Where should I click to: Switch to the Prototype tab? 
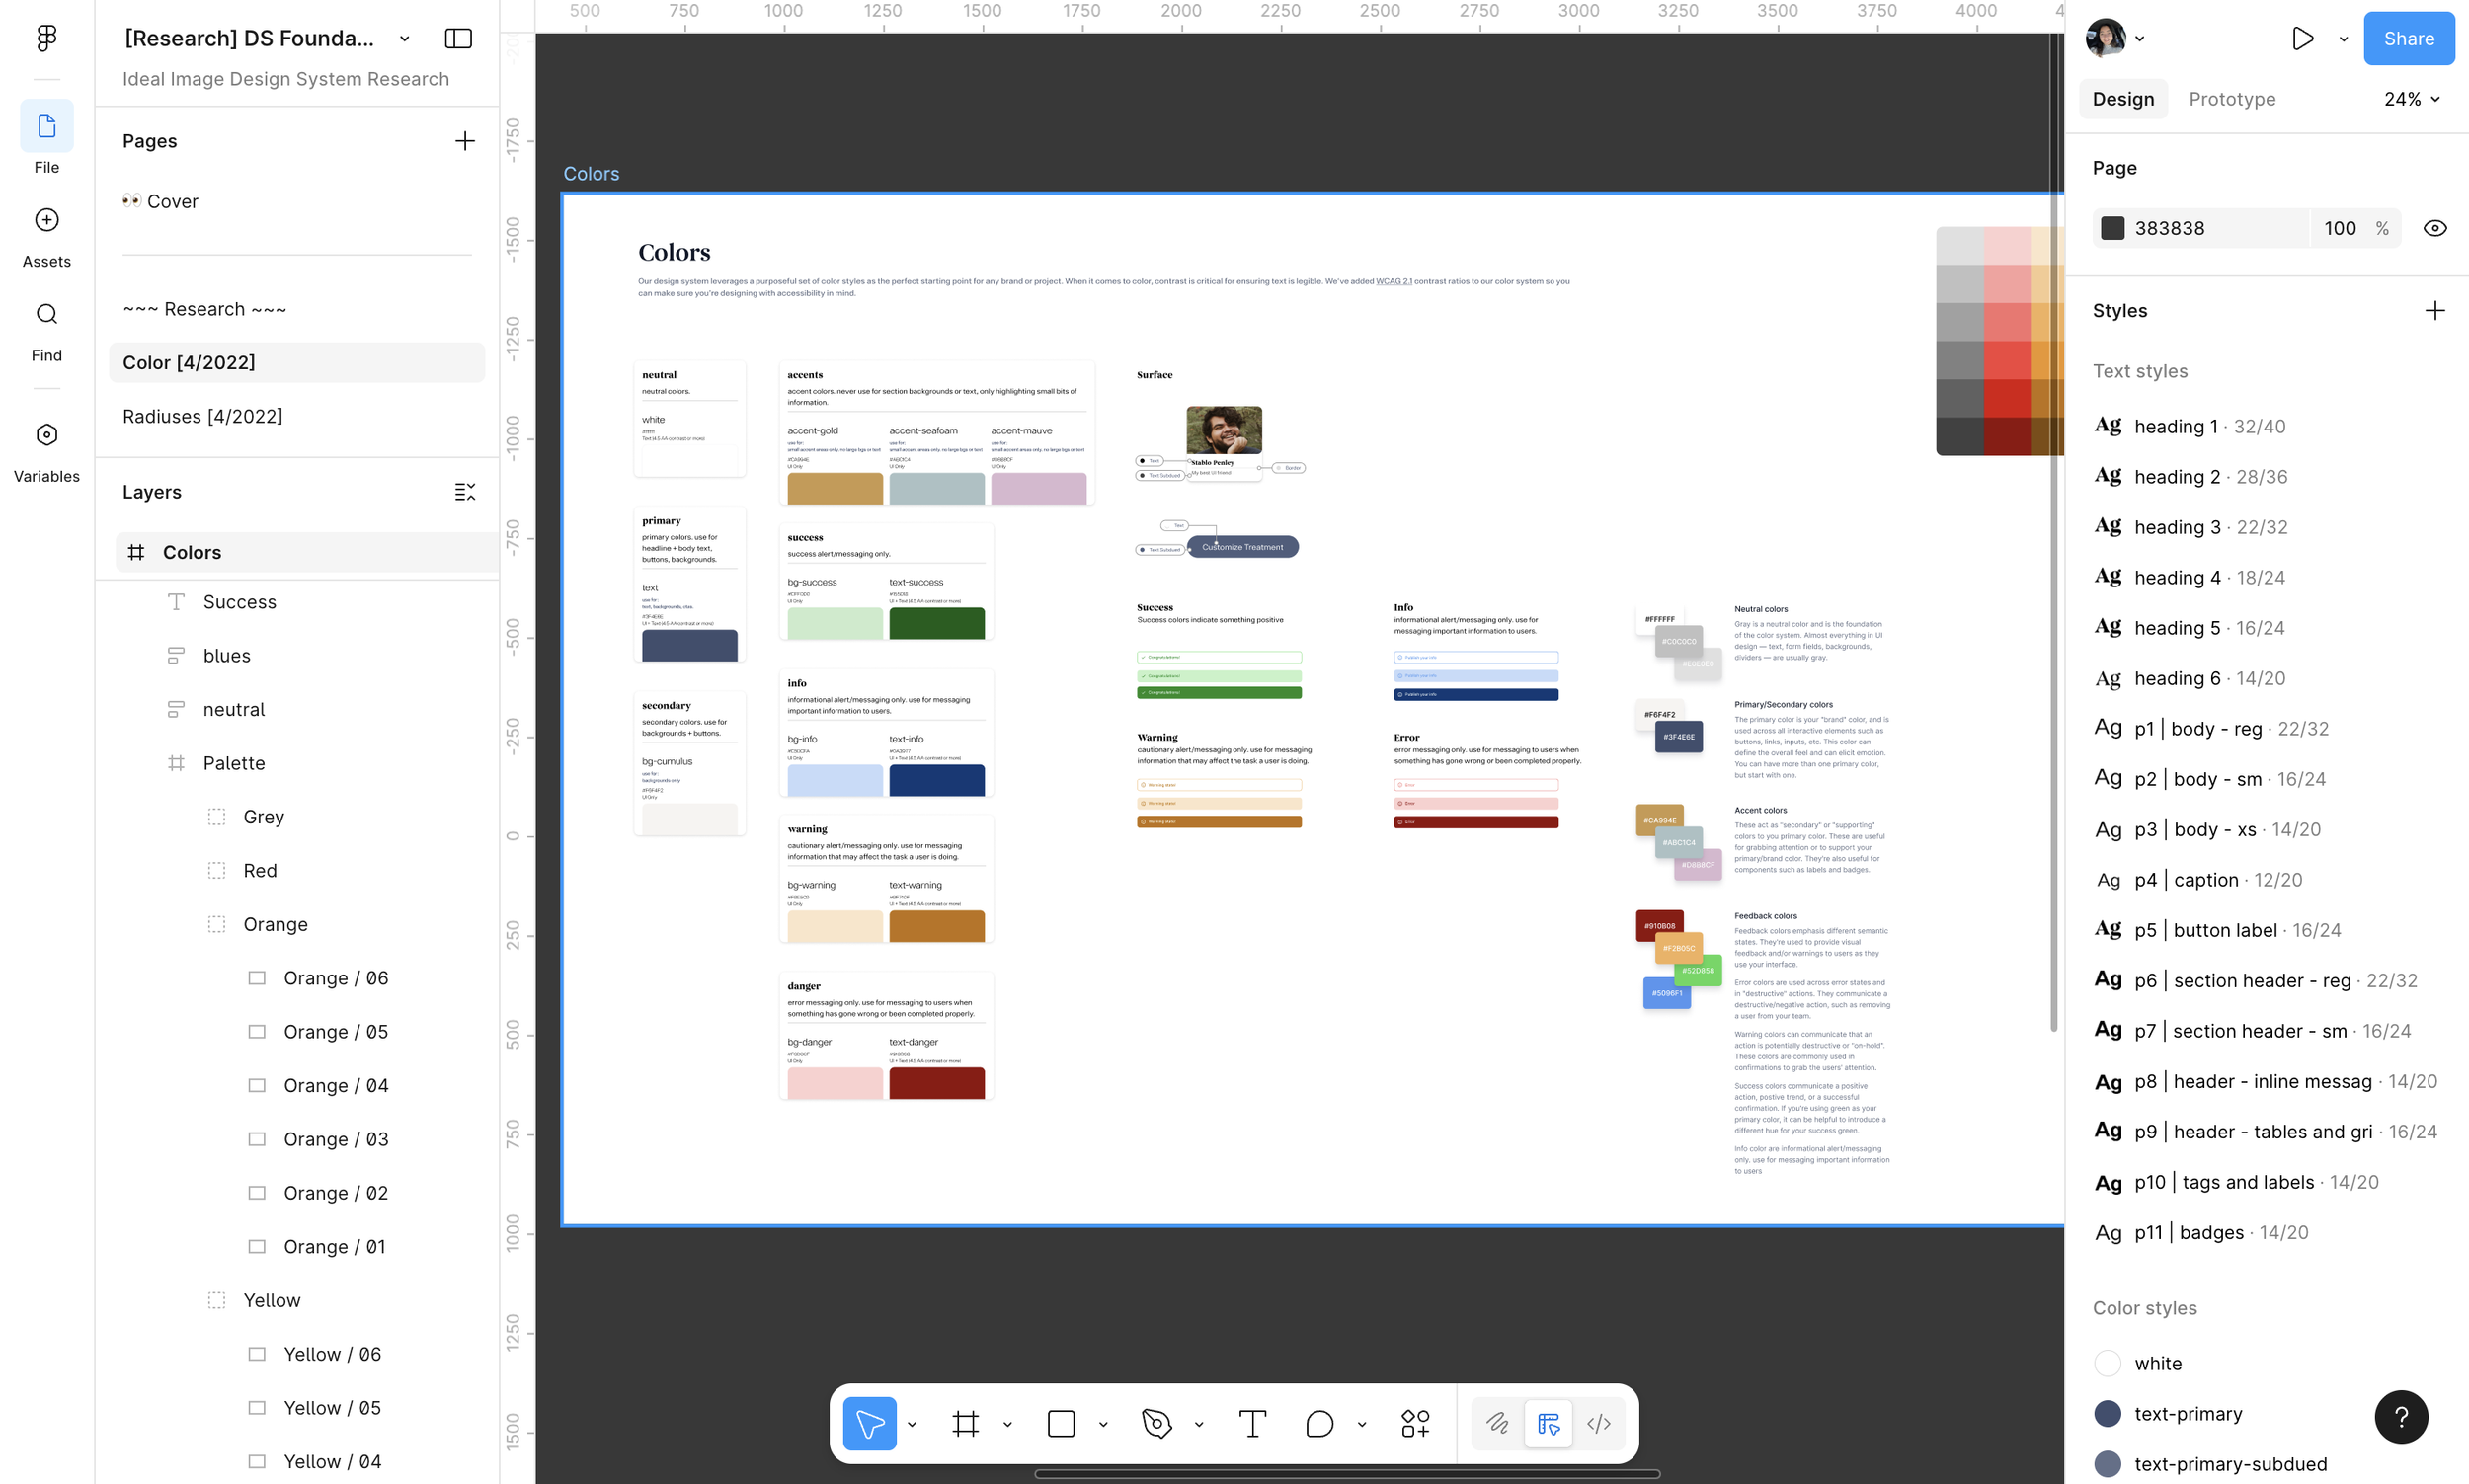2231,99
